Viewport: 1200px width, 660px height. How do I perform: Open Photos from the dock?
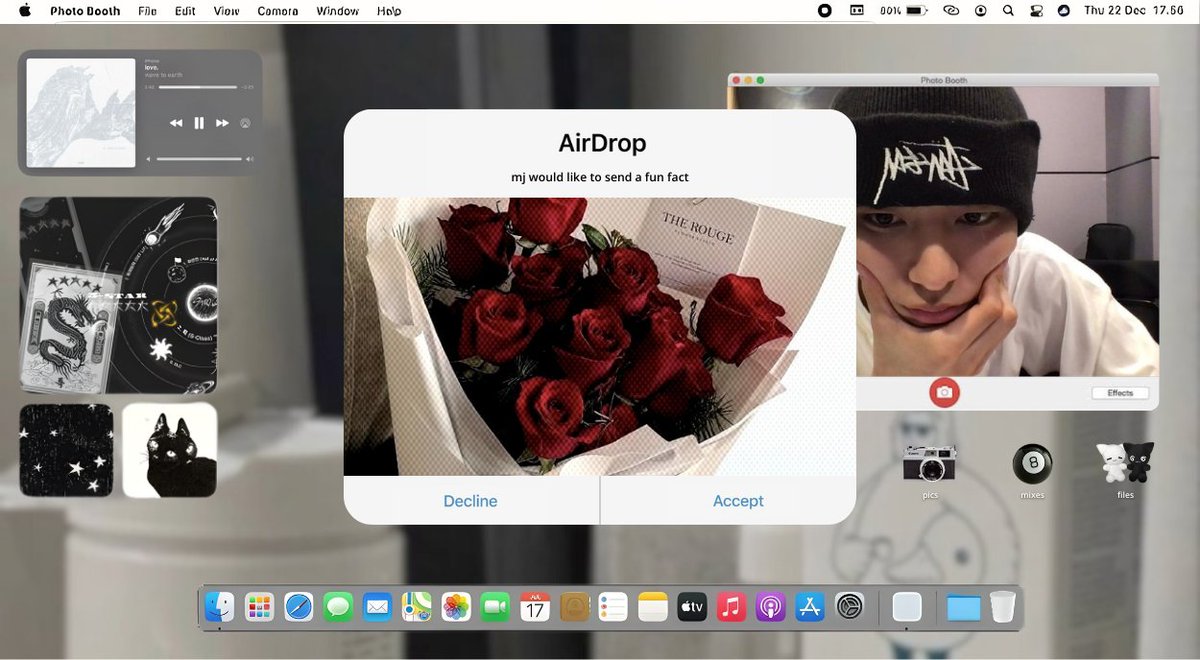point(456,606)
